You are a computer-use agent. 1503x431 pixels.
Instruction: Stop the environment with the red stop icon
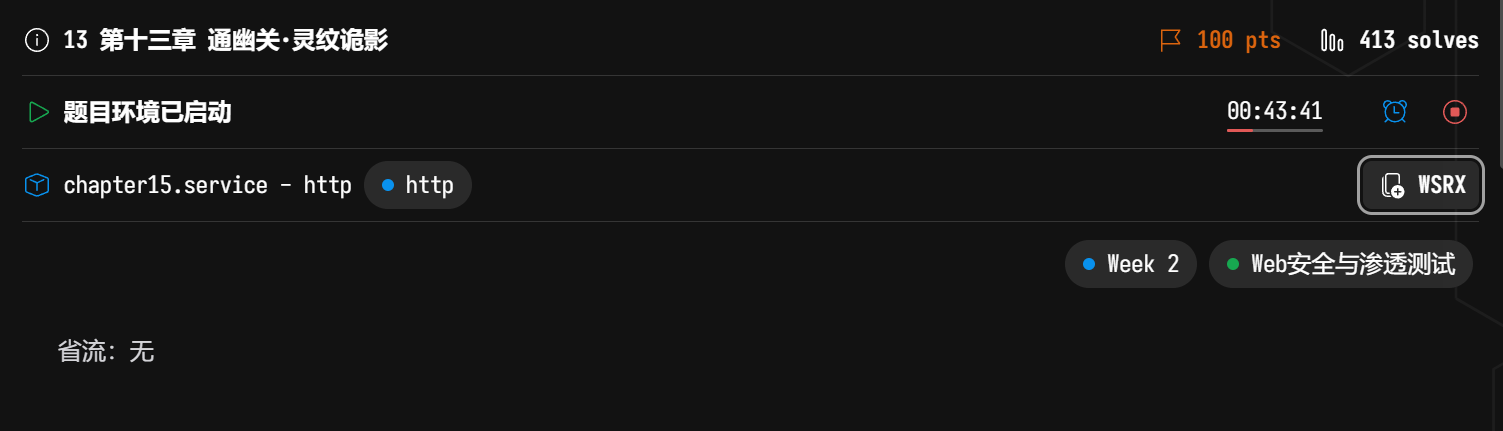[1454, 112]
